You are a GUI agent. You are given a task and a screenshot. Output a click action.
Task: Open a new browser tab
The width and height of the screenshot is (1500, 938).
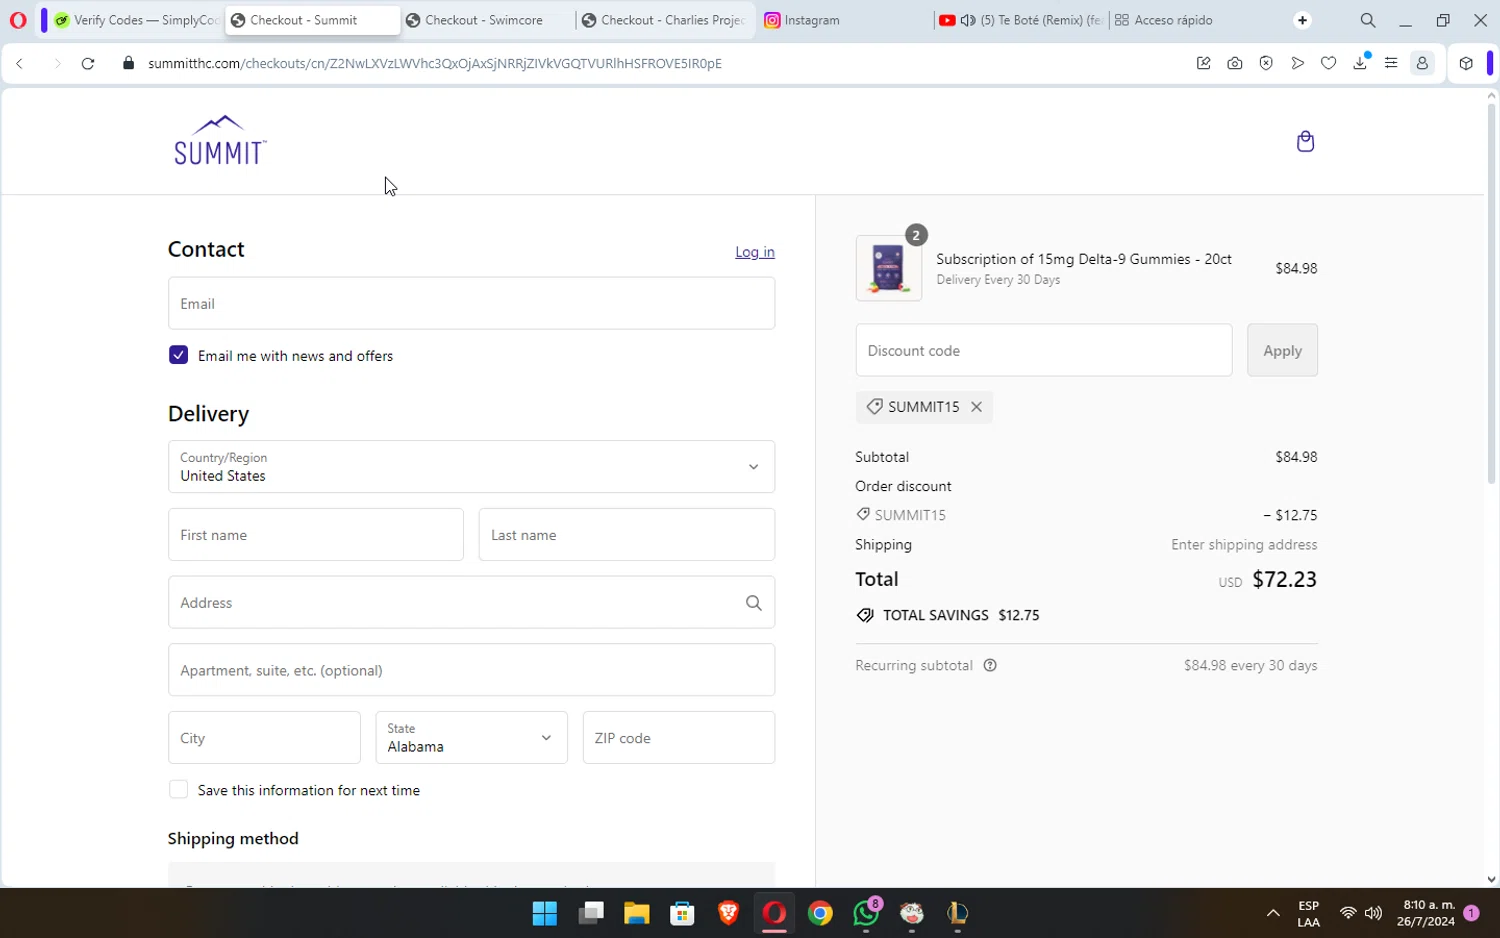click(x=1302, y=20)
